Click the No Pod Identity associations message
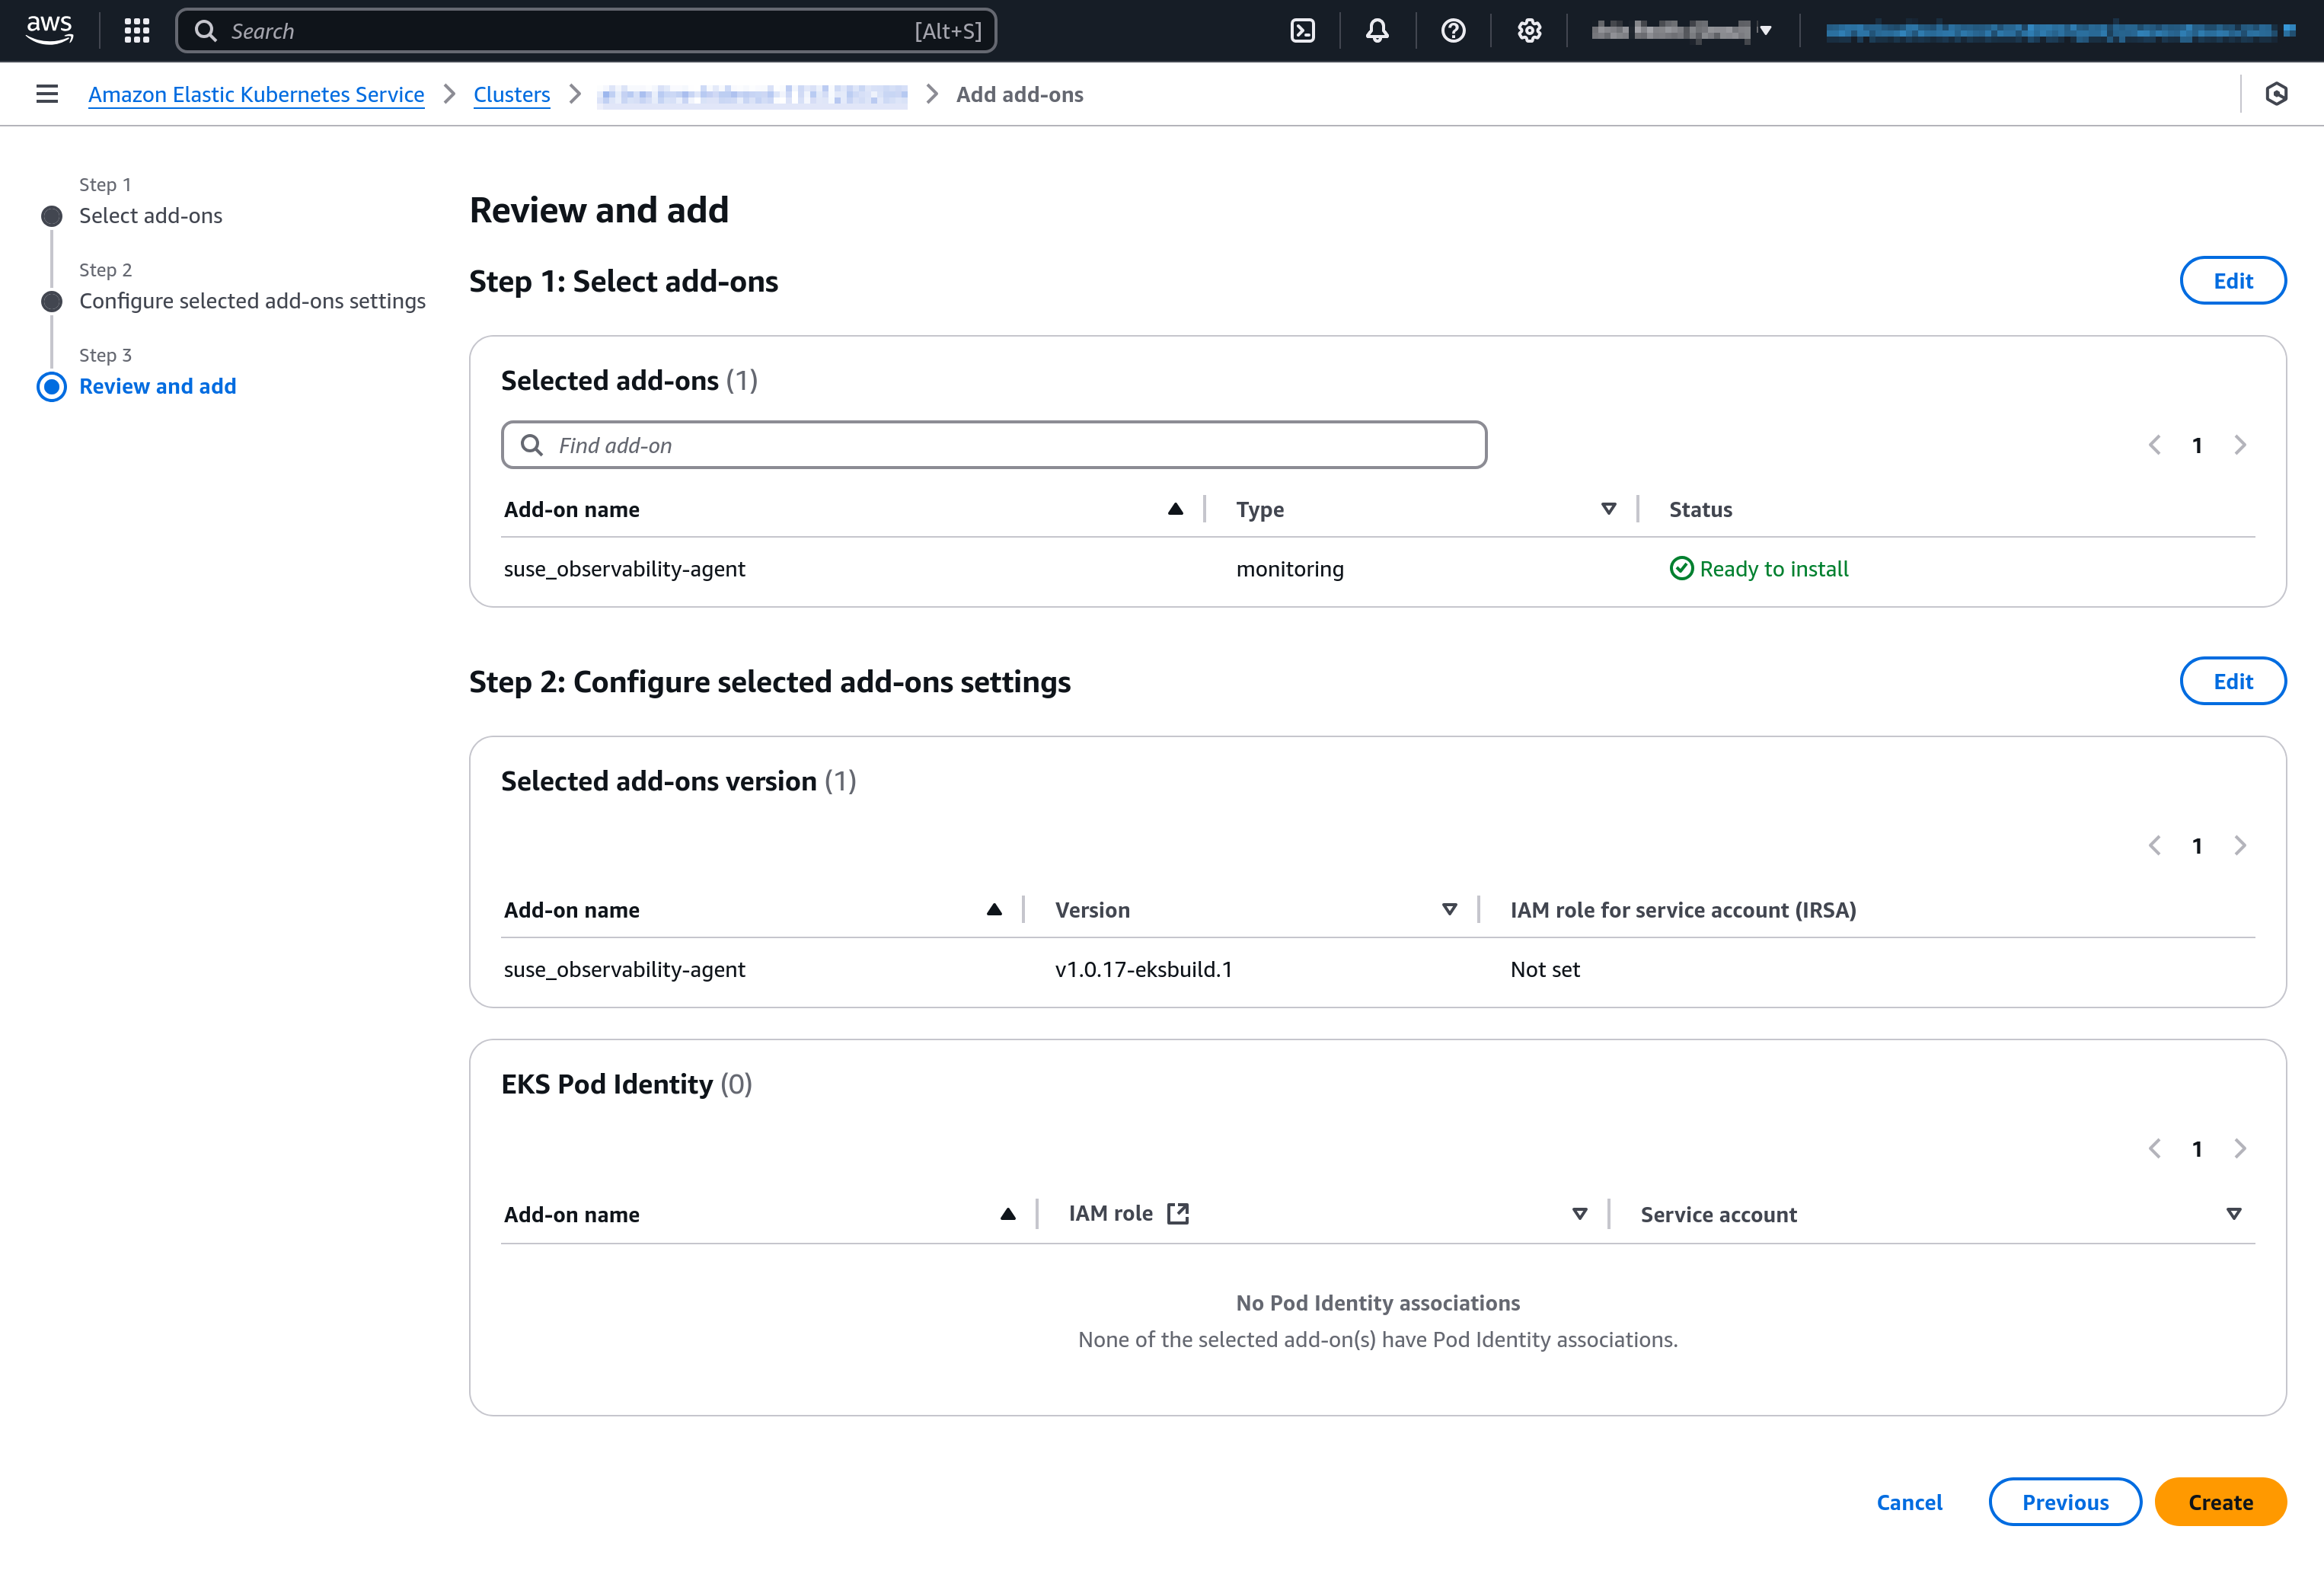The width and height of the screenshot is (2324, 1587). tap(1377, 1302)
